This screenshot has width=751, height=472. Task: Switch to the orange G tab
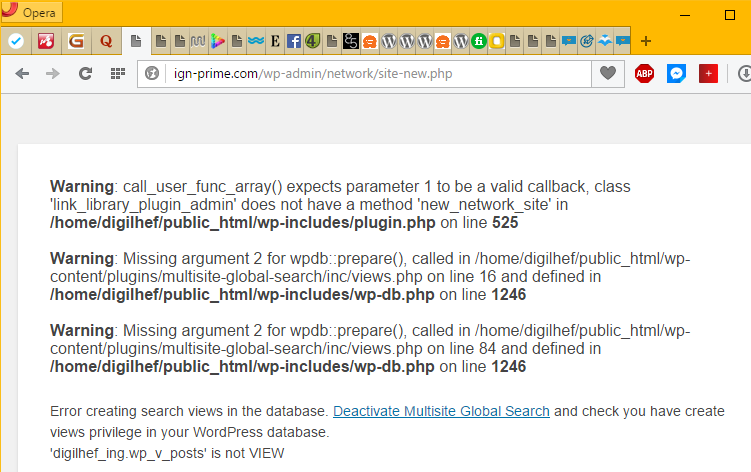point(76,41)
